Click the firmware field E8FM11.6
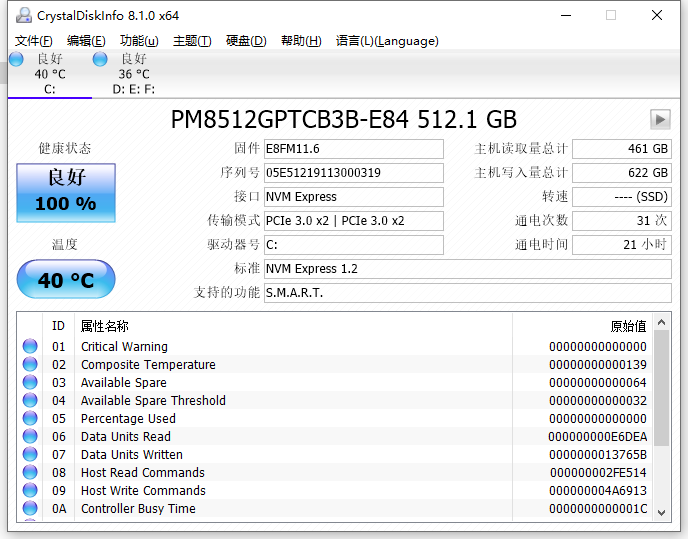 [x=352, y=149]
